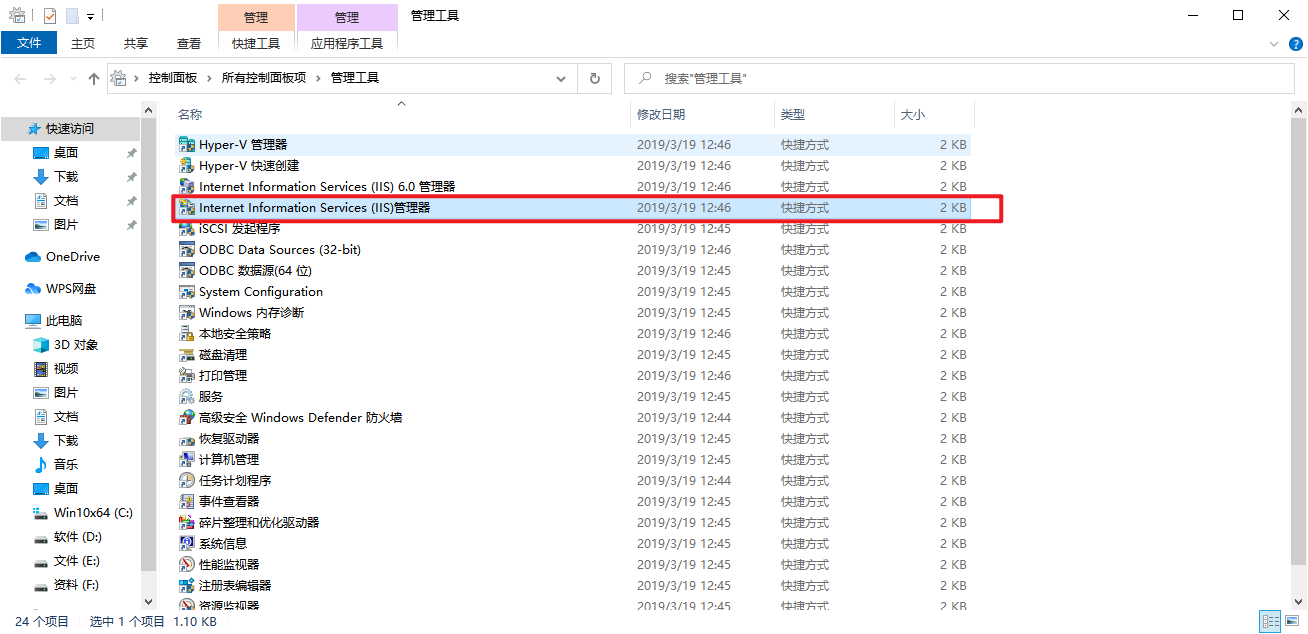The width and height of the screenshot is (1308, 634).
Task: Click OneDrive cloud icon in sidebar
Action: pyautogui.click(x=33, y=257)
